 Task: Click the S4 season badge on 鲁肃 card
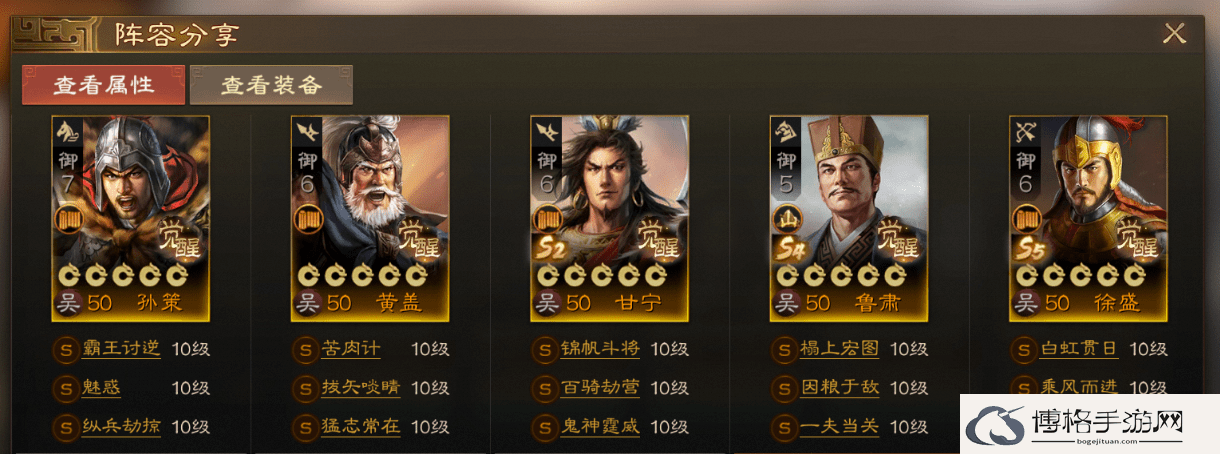(x=788, y=248)
